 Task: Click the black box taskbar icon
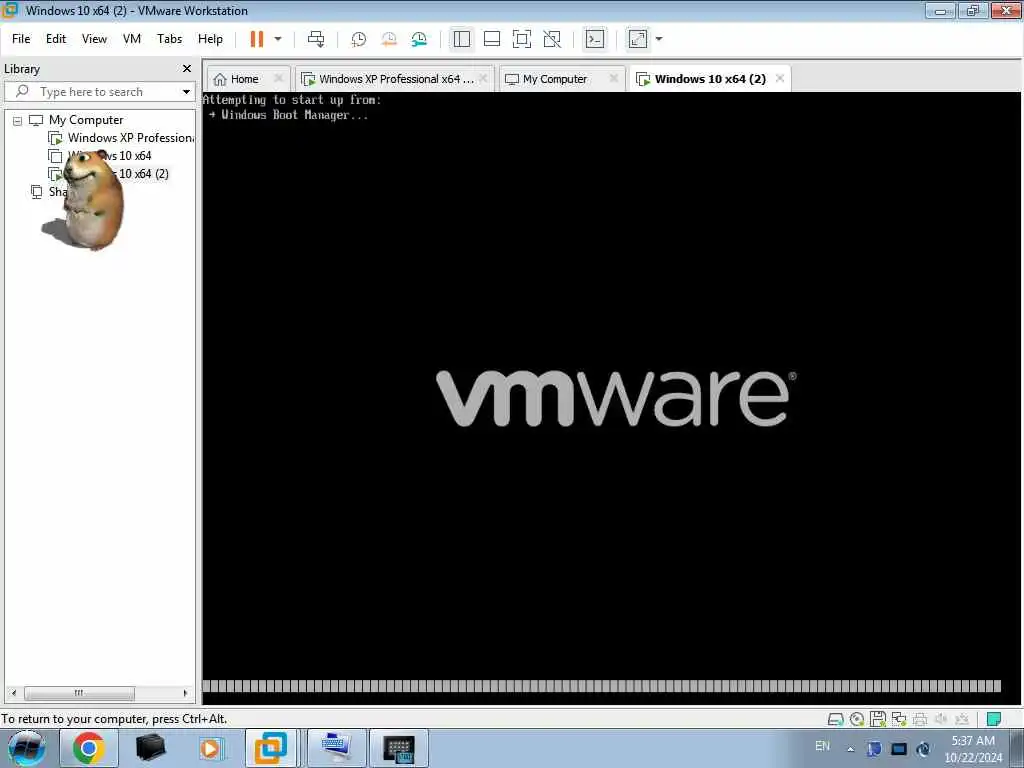point(150,748)
